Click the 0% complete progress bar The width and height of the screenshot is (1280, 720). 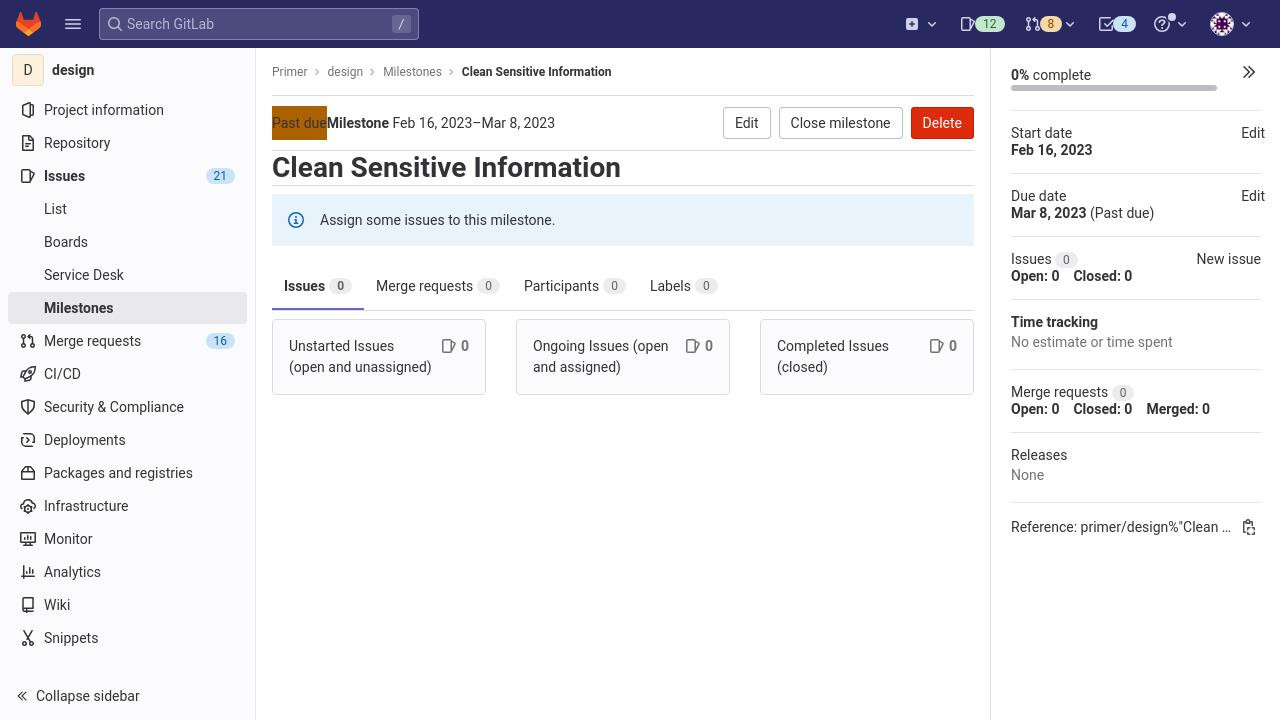pos(1114,88)
